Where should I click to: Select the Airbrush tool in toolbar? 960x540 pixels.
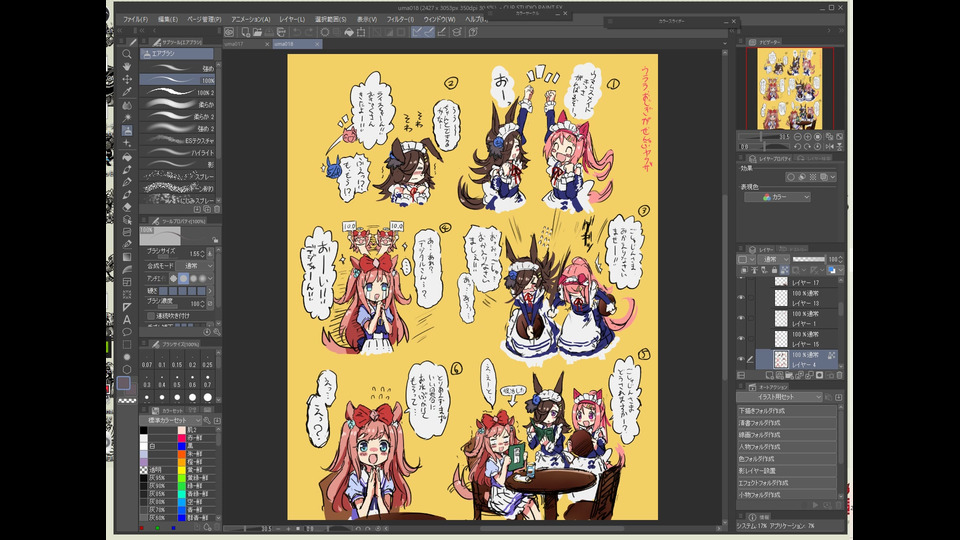click(127, 130)
